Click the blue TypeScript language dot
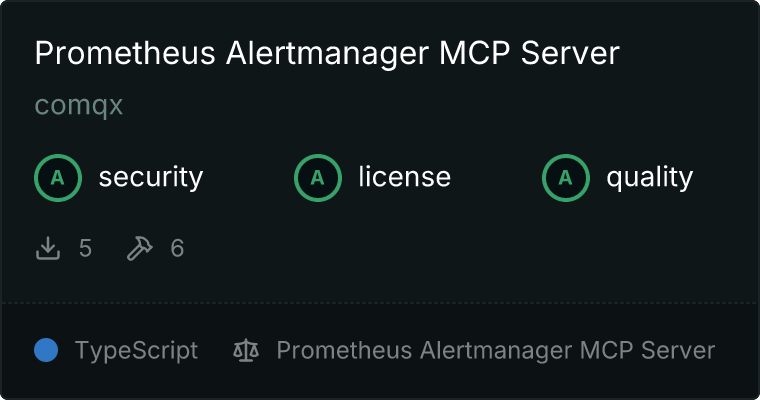Image resolution: width=760 pixels, height=400 pixels. (x=46, y=350)
